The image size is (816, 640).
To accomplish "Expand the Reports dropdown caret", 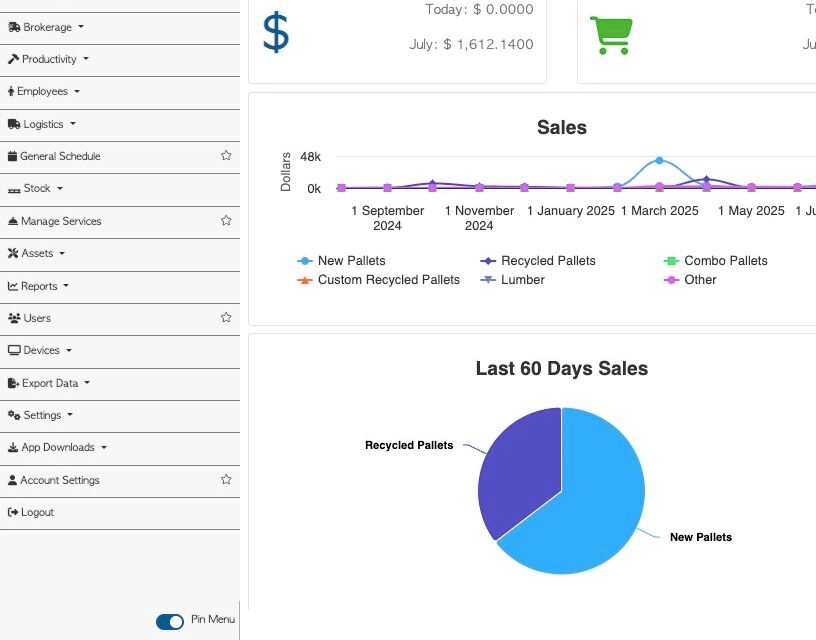I will point(66,286).
